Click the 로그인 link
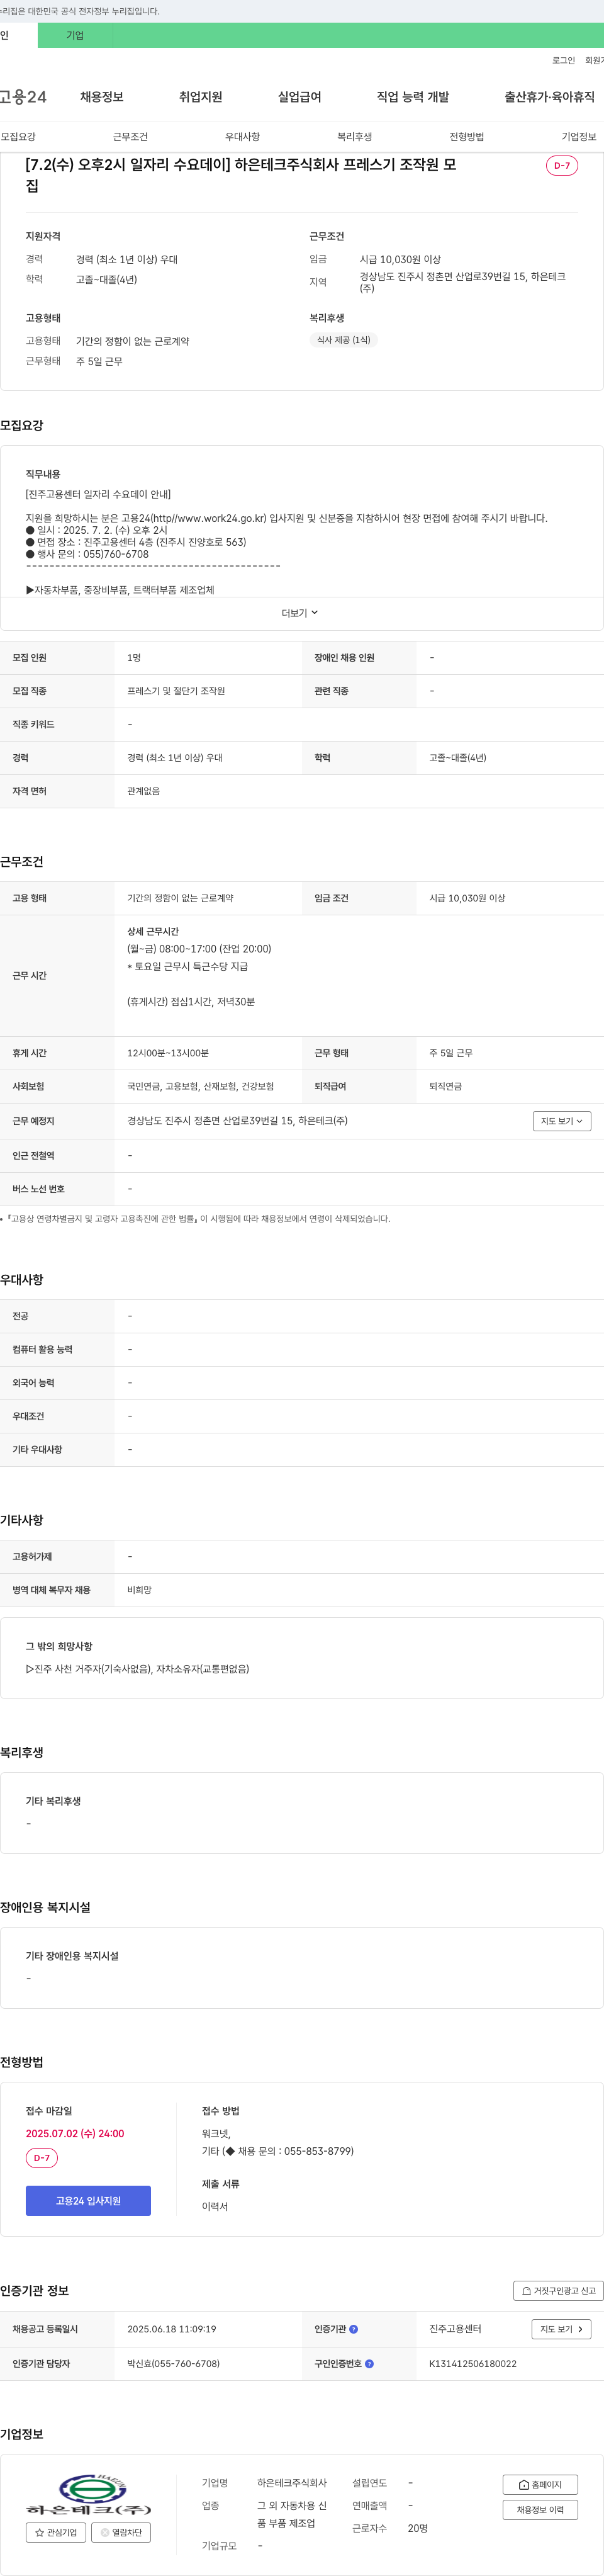This screenshot has height=2576, width=604. (563, 61)
